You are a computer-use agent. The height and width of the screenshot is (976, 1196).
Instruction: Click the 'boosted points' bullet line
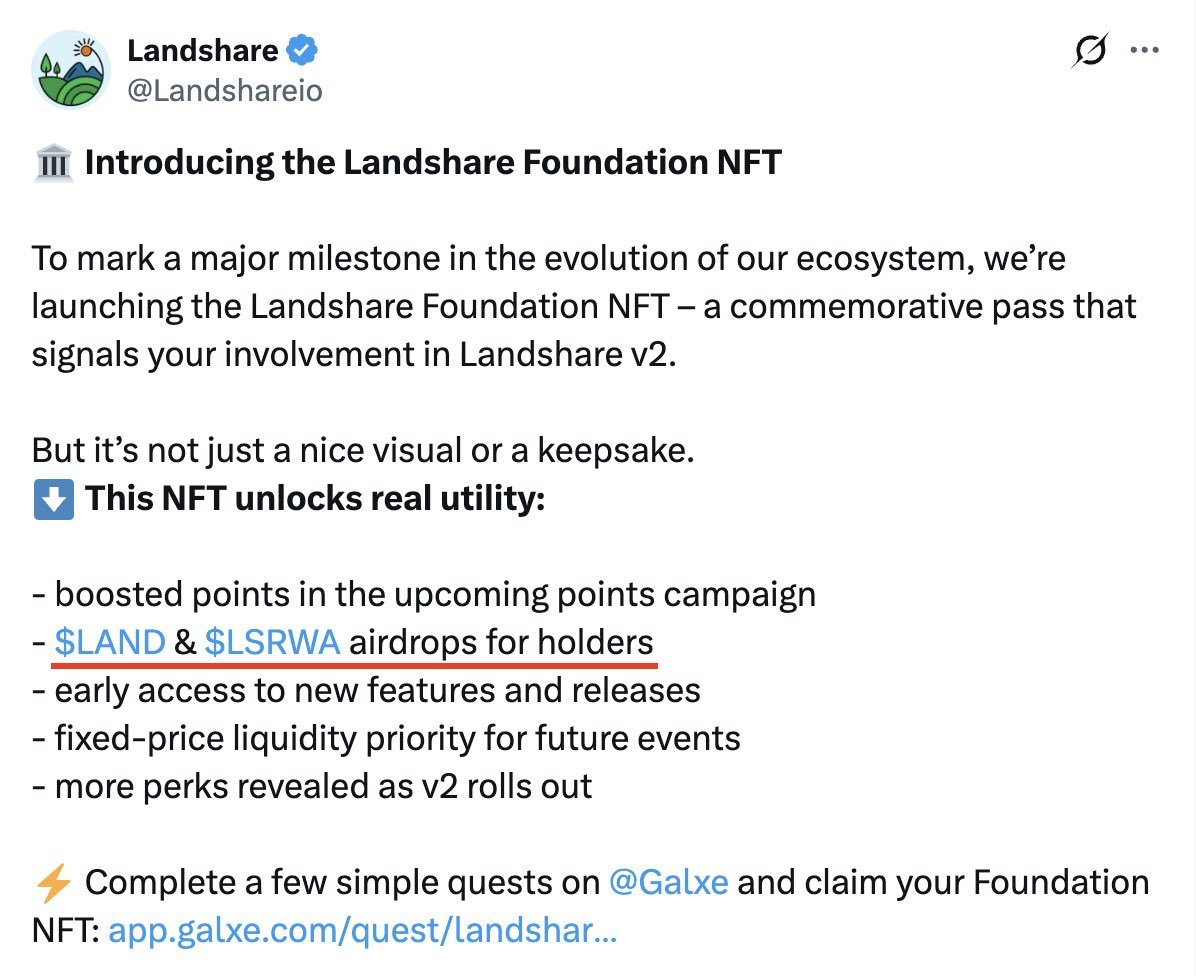425,594
